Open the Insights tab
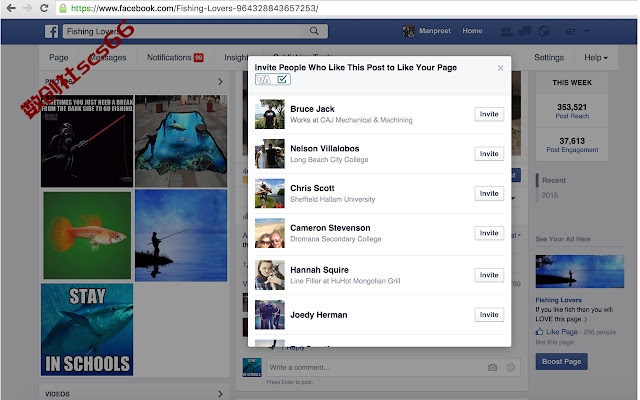The image size is (640, 400). point(236,58)
